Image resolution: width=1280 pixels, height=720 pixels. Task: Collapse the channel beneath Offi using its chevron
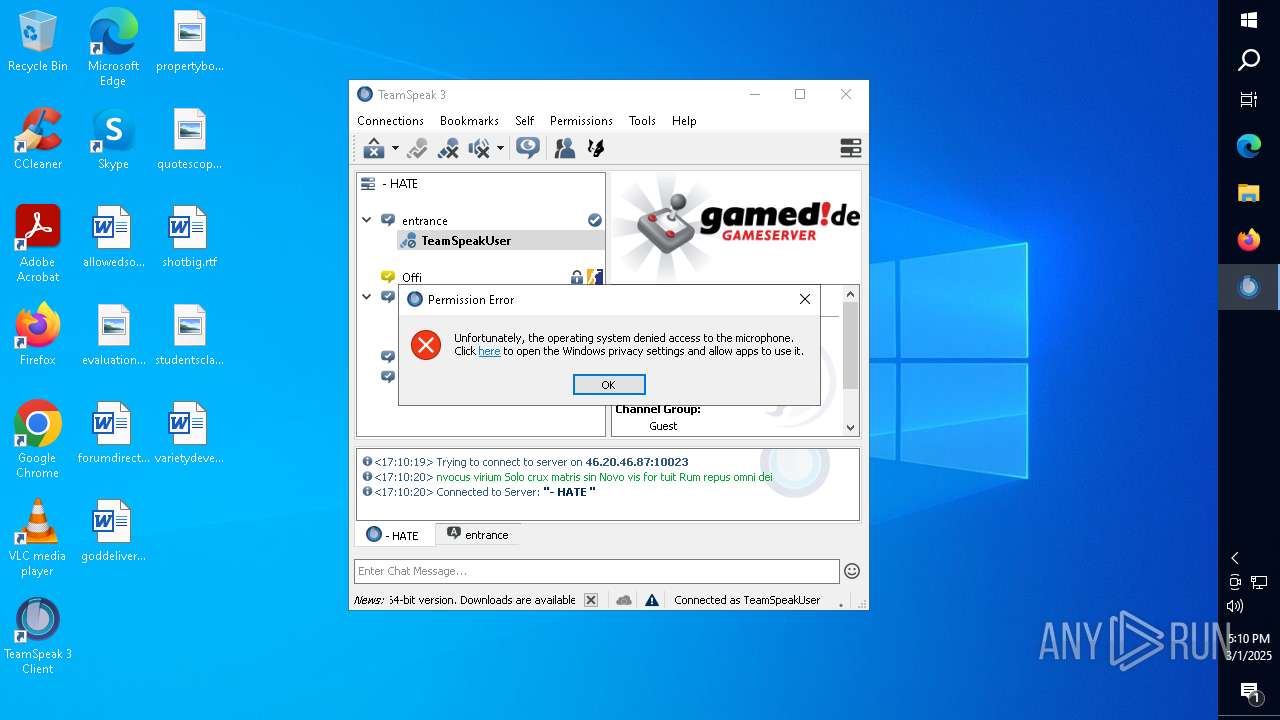click(x=367, y=296)
